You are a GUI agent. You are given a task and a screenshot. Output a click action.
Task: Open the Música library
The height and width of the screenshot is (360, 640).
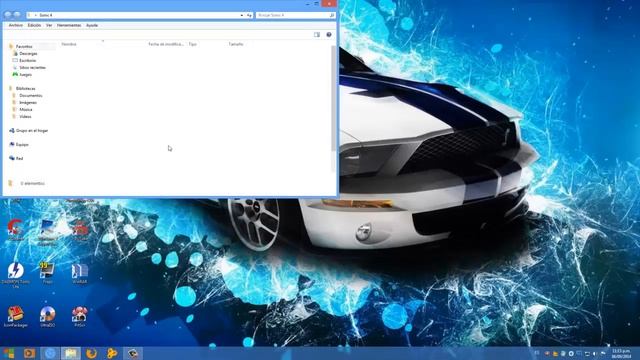pos(26,109)
